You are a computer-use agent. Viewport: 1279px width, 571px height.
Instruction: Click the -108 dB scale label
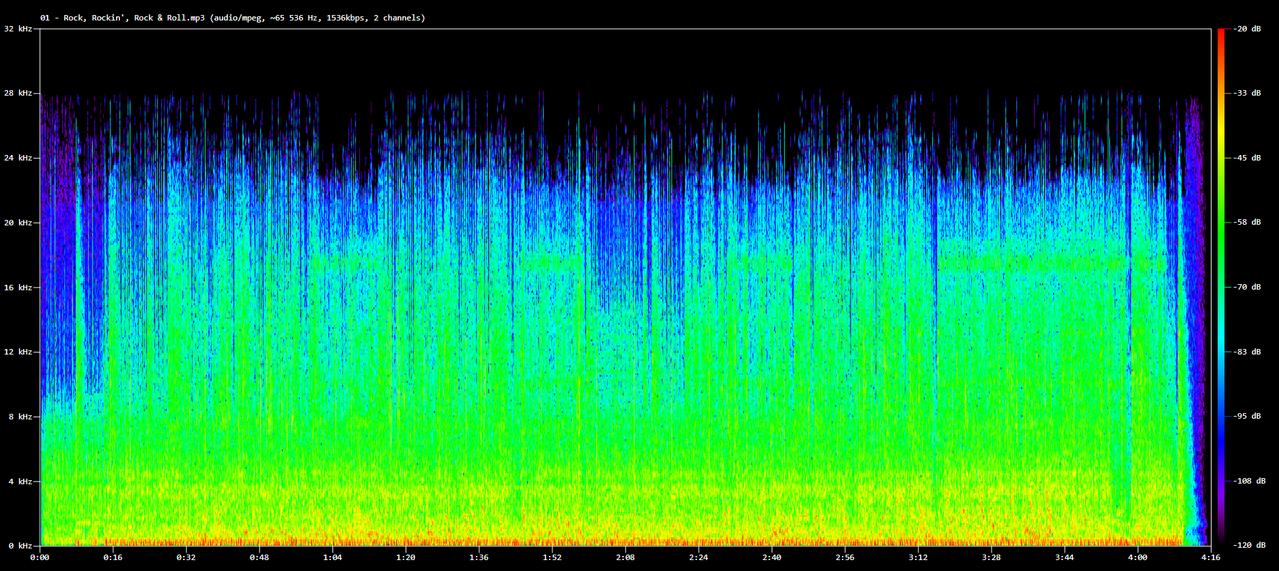point(1251,481)
